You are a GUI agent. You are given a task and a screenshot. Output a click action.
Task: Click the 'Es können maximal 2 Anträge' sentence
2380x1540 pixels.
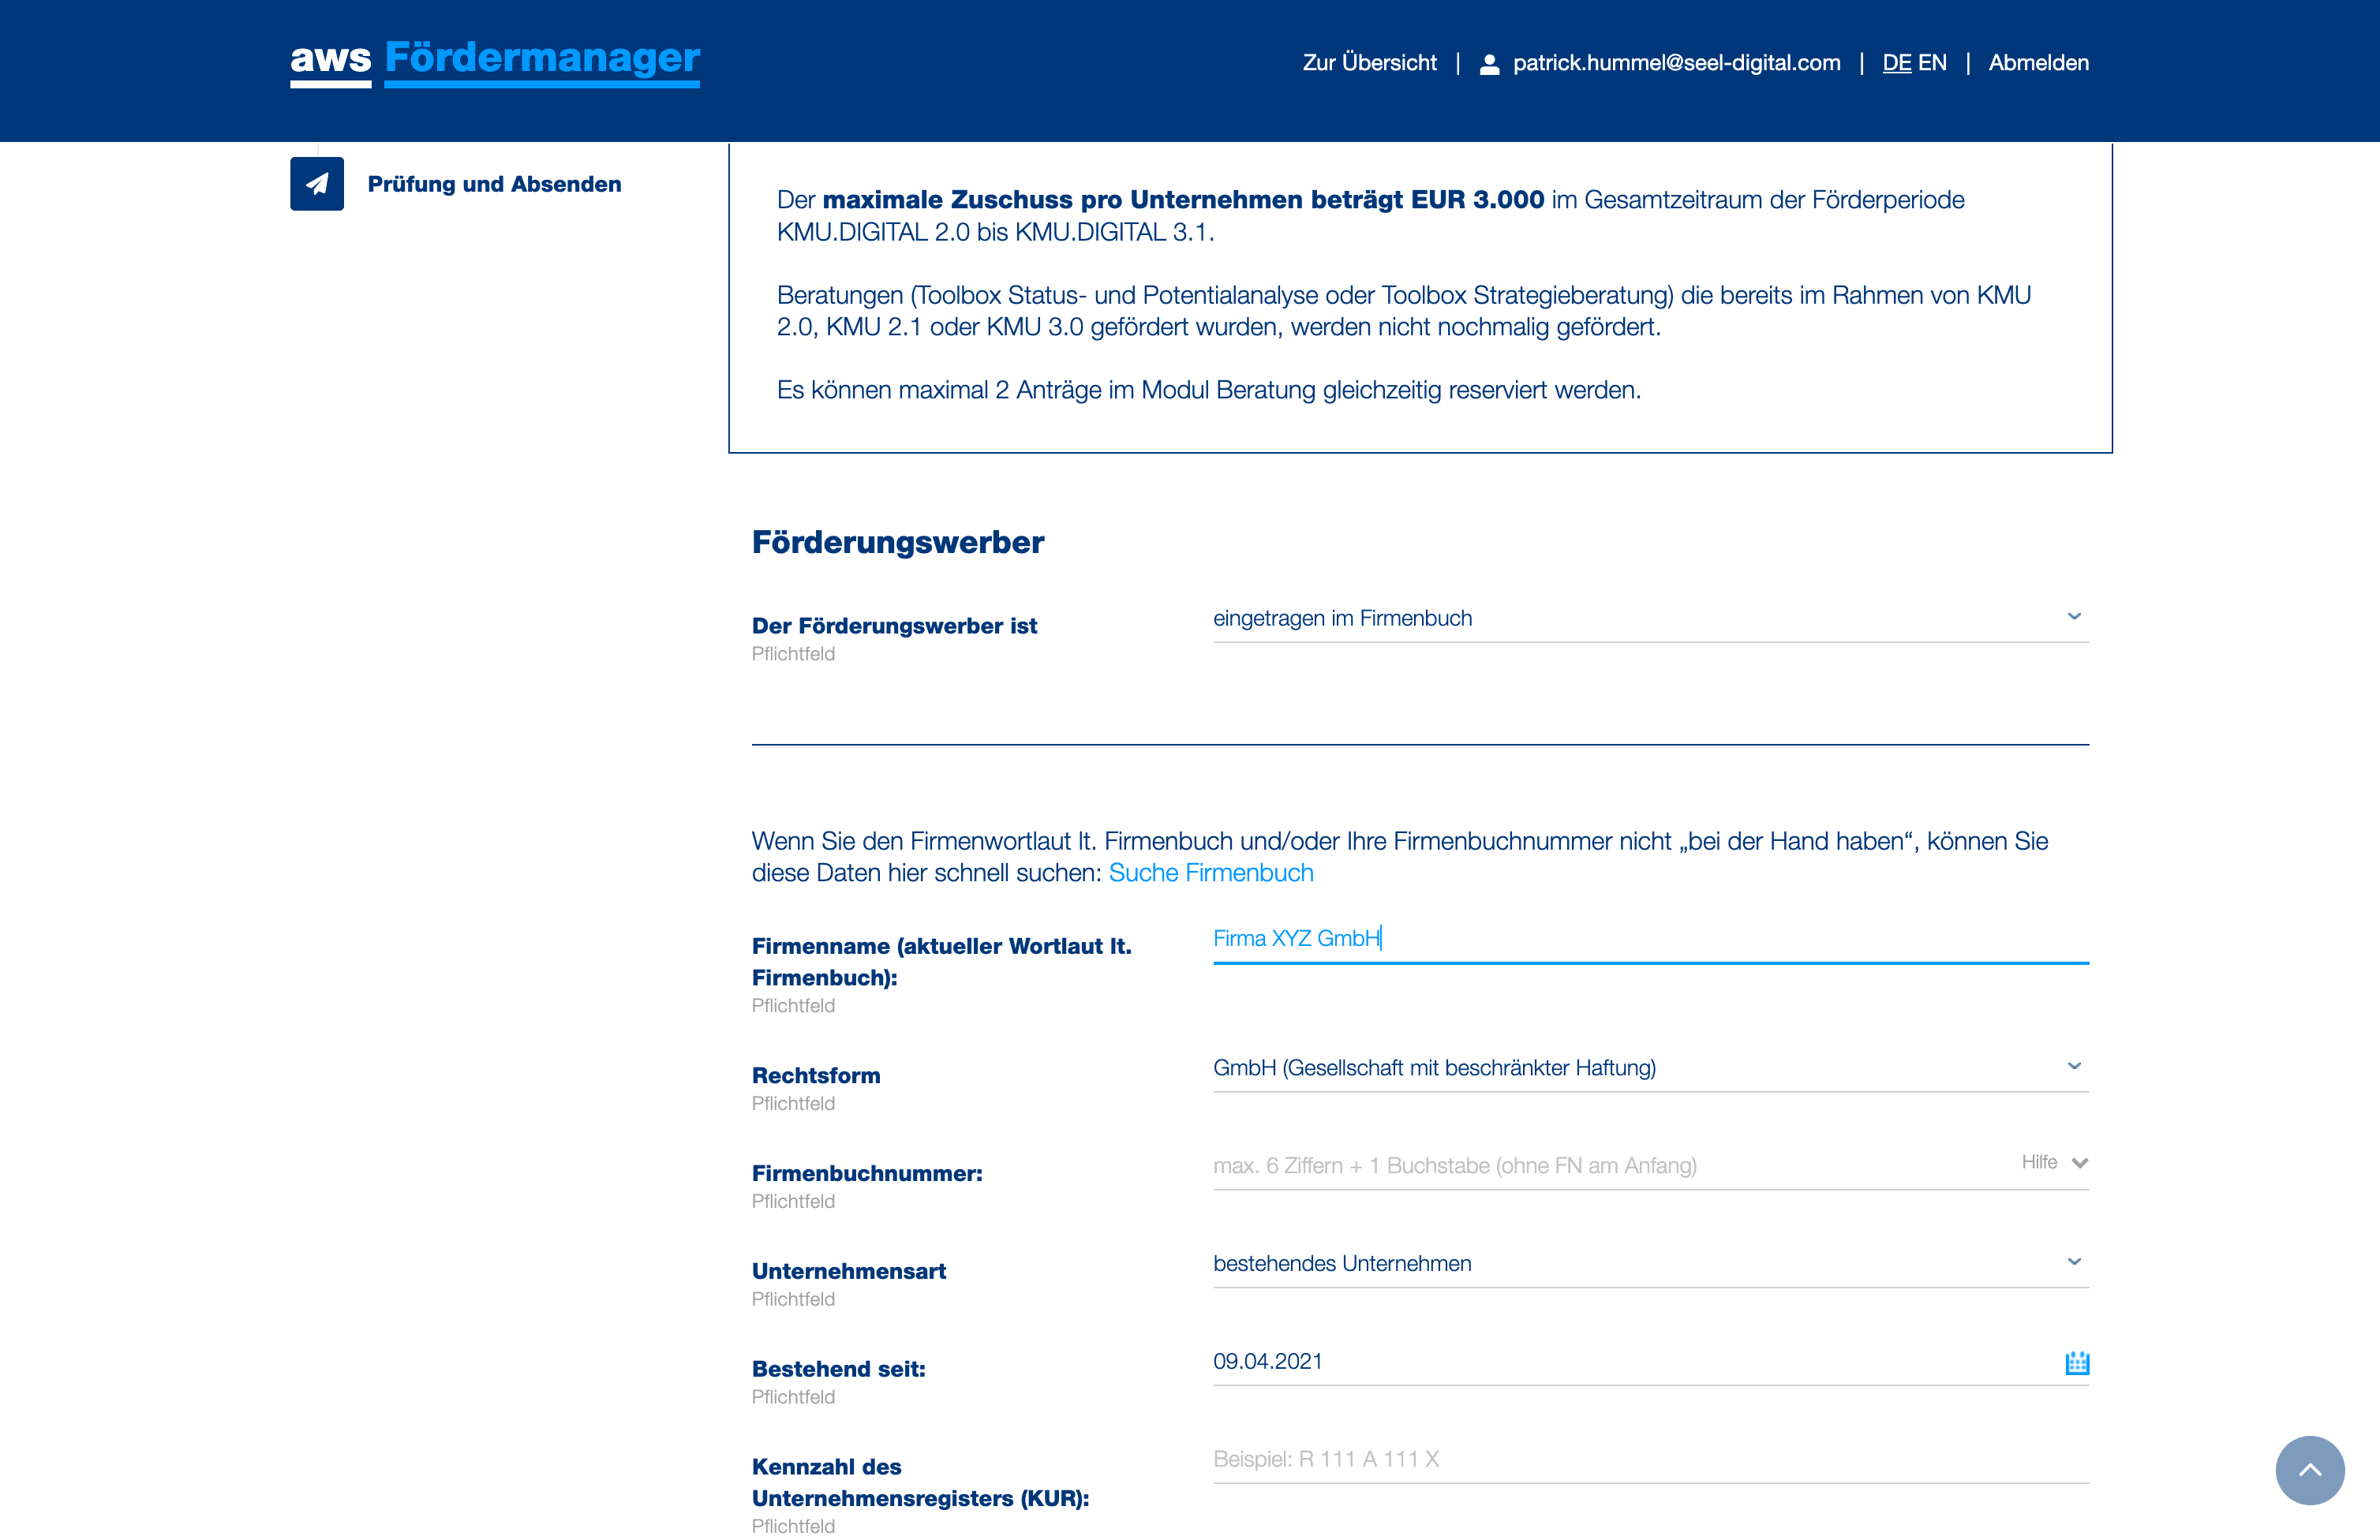click(1209, 390)
